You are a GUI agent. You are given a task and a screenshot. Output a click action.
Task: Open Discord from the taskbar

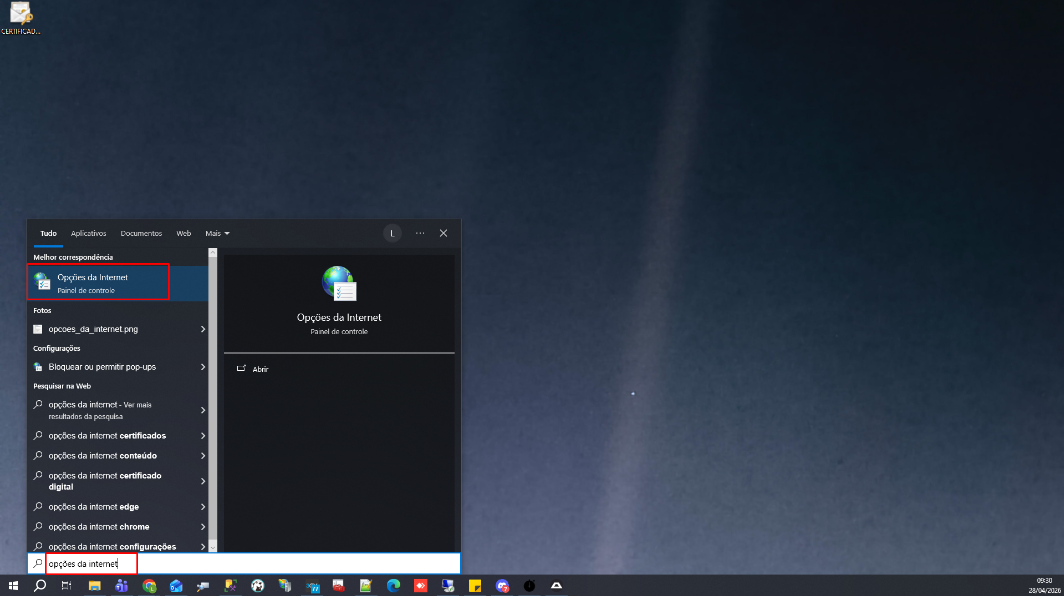coord(502,585)
